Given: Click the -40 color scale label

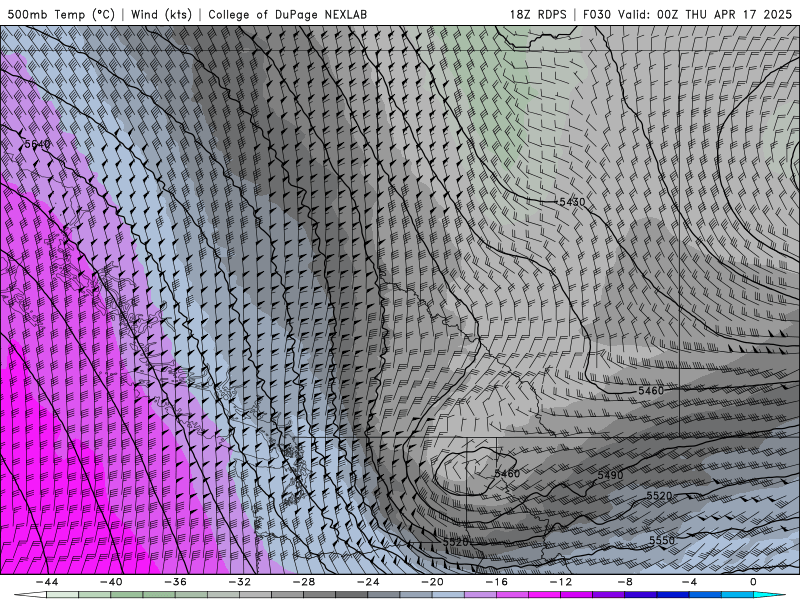Looking at the screenshot, I should (111, 582).
